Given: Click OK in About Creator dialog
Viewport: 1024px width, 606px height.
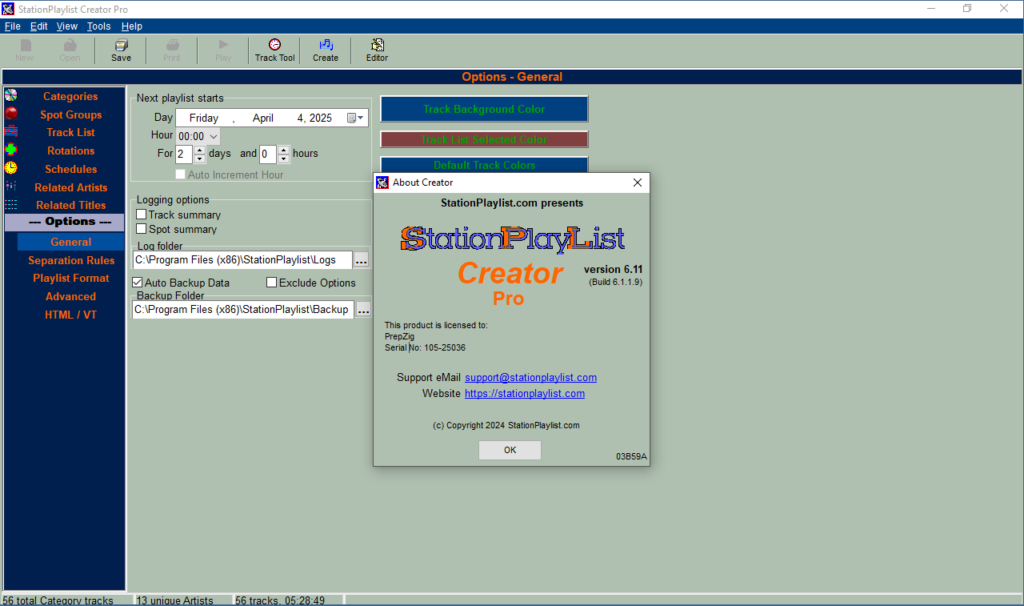Looking at the screenshot, I should point(509,450).
